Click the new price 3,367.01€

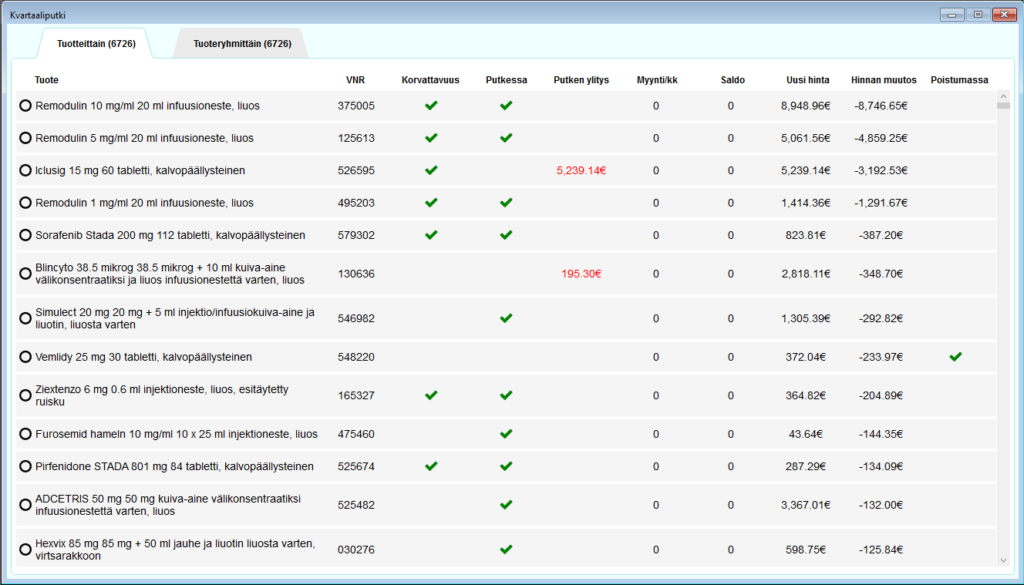806,505
